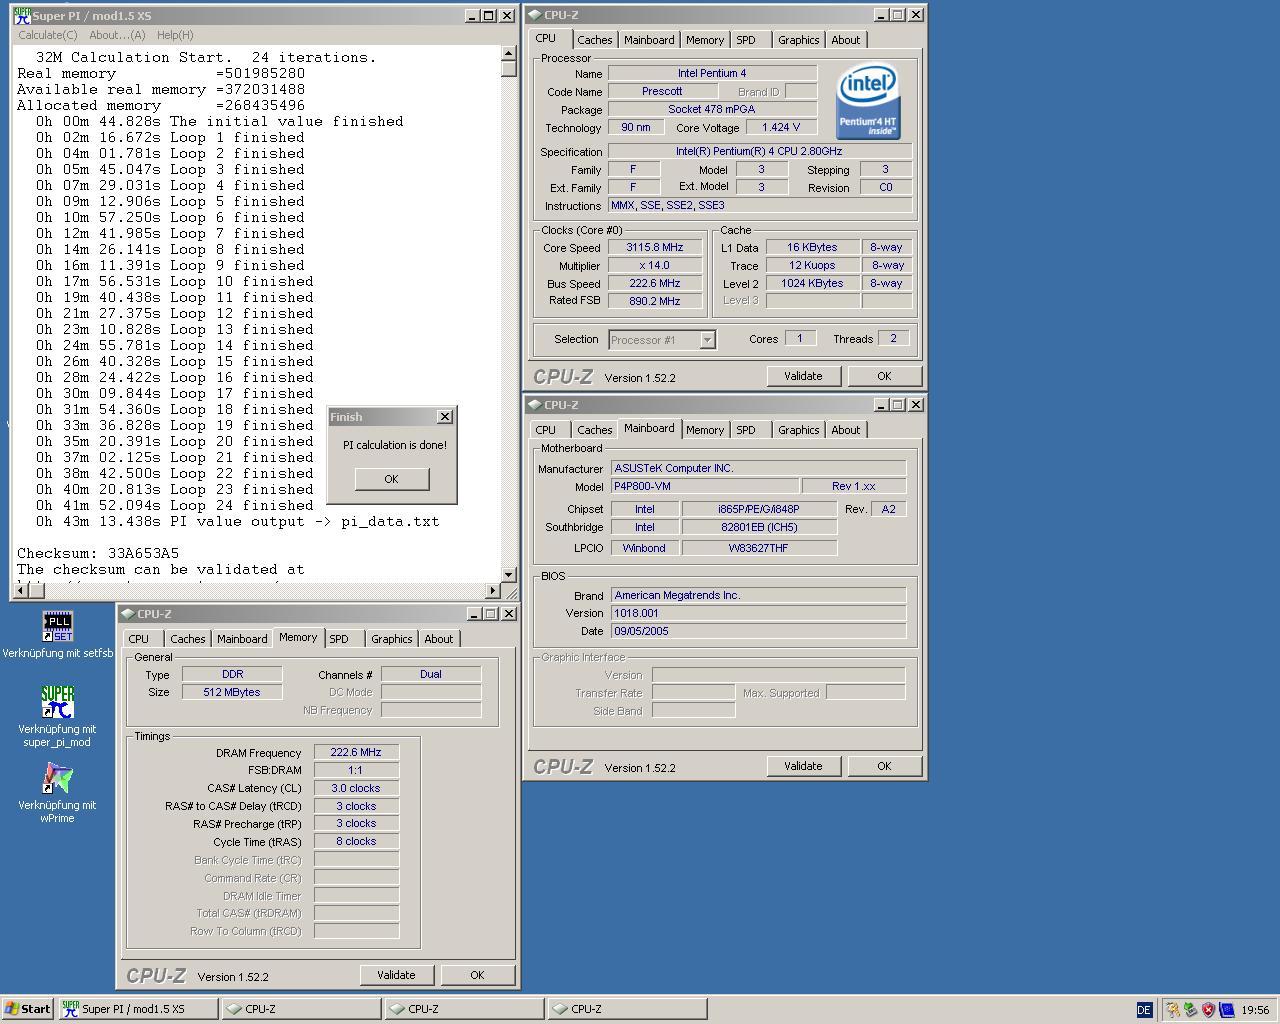
Task: Open the Windows Start menu
Action: [x=28, y=1009]
